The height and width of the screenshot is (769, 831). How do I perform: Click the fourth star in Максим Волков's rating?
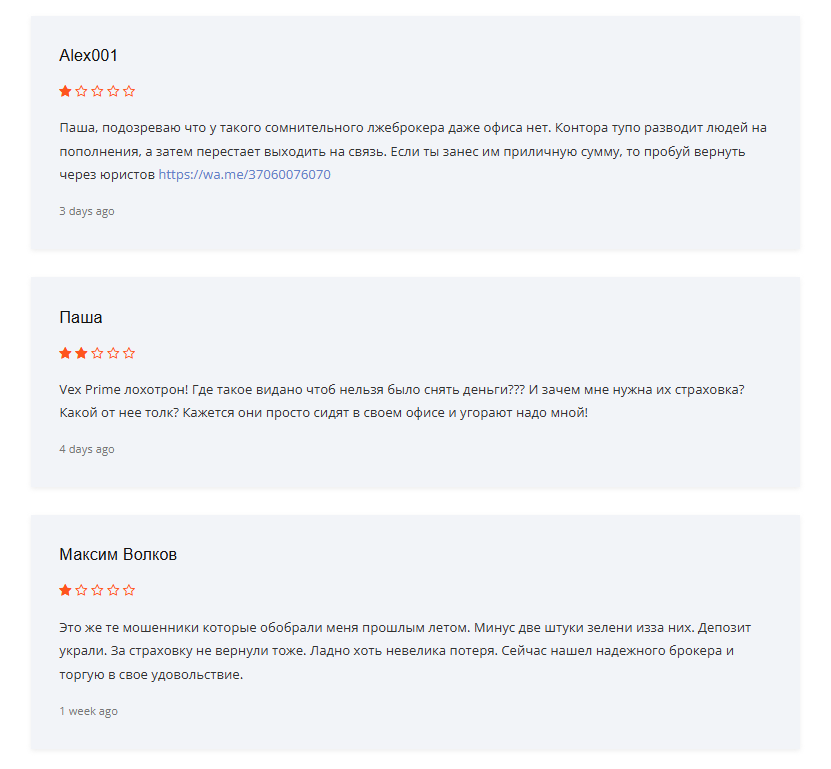(x=113, y=590)
